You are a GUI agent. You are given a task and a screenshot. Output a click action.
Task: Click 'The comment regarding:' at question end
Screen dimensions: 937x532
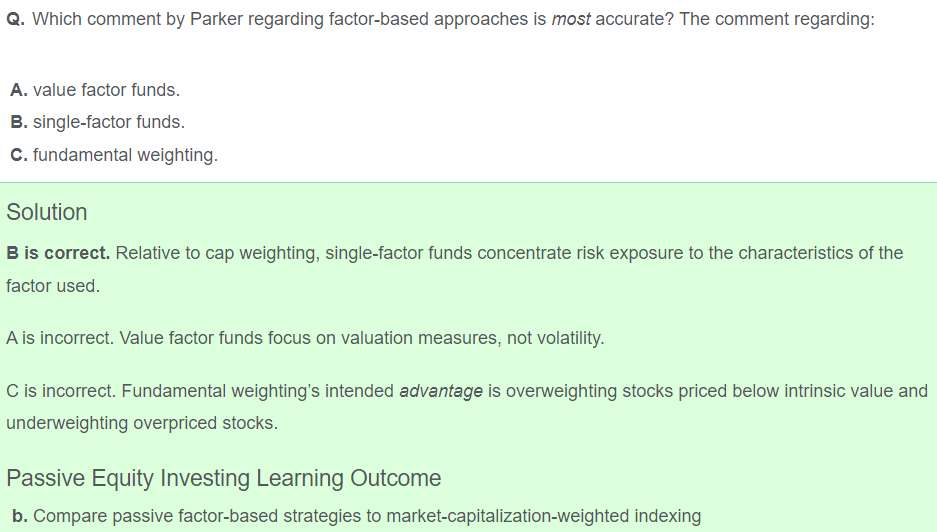click(776, 20)
